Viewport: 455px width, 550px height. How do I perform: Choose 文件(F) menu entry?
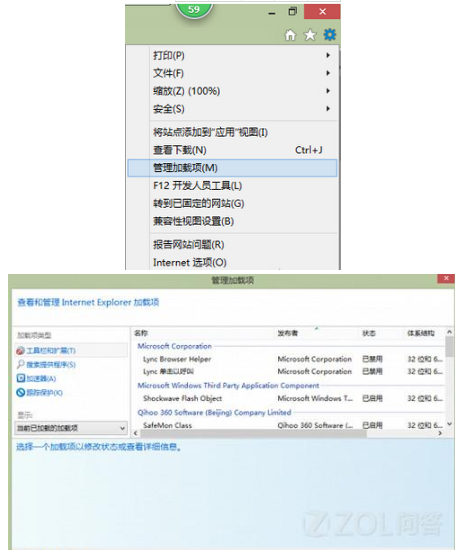(232, 73)
